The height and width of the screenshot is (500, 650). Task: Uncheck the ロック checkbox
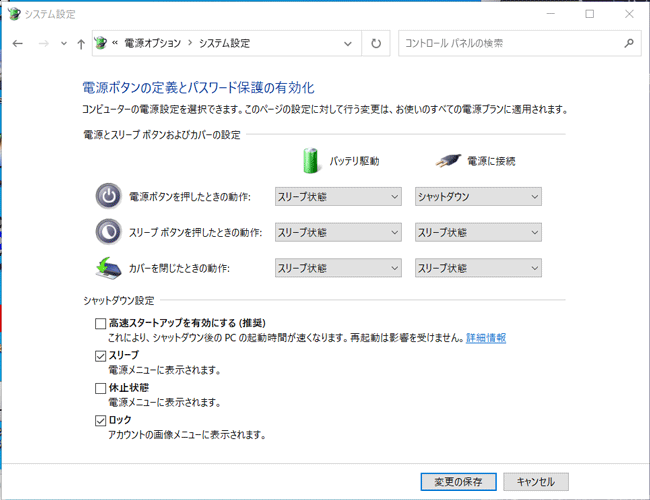point(100,420)
